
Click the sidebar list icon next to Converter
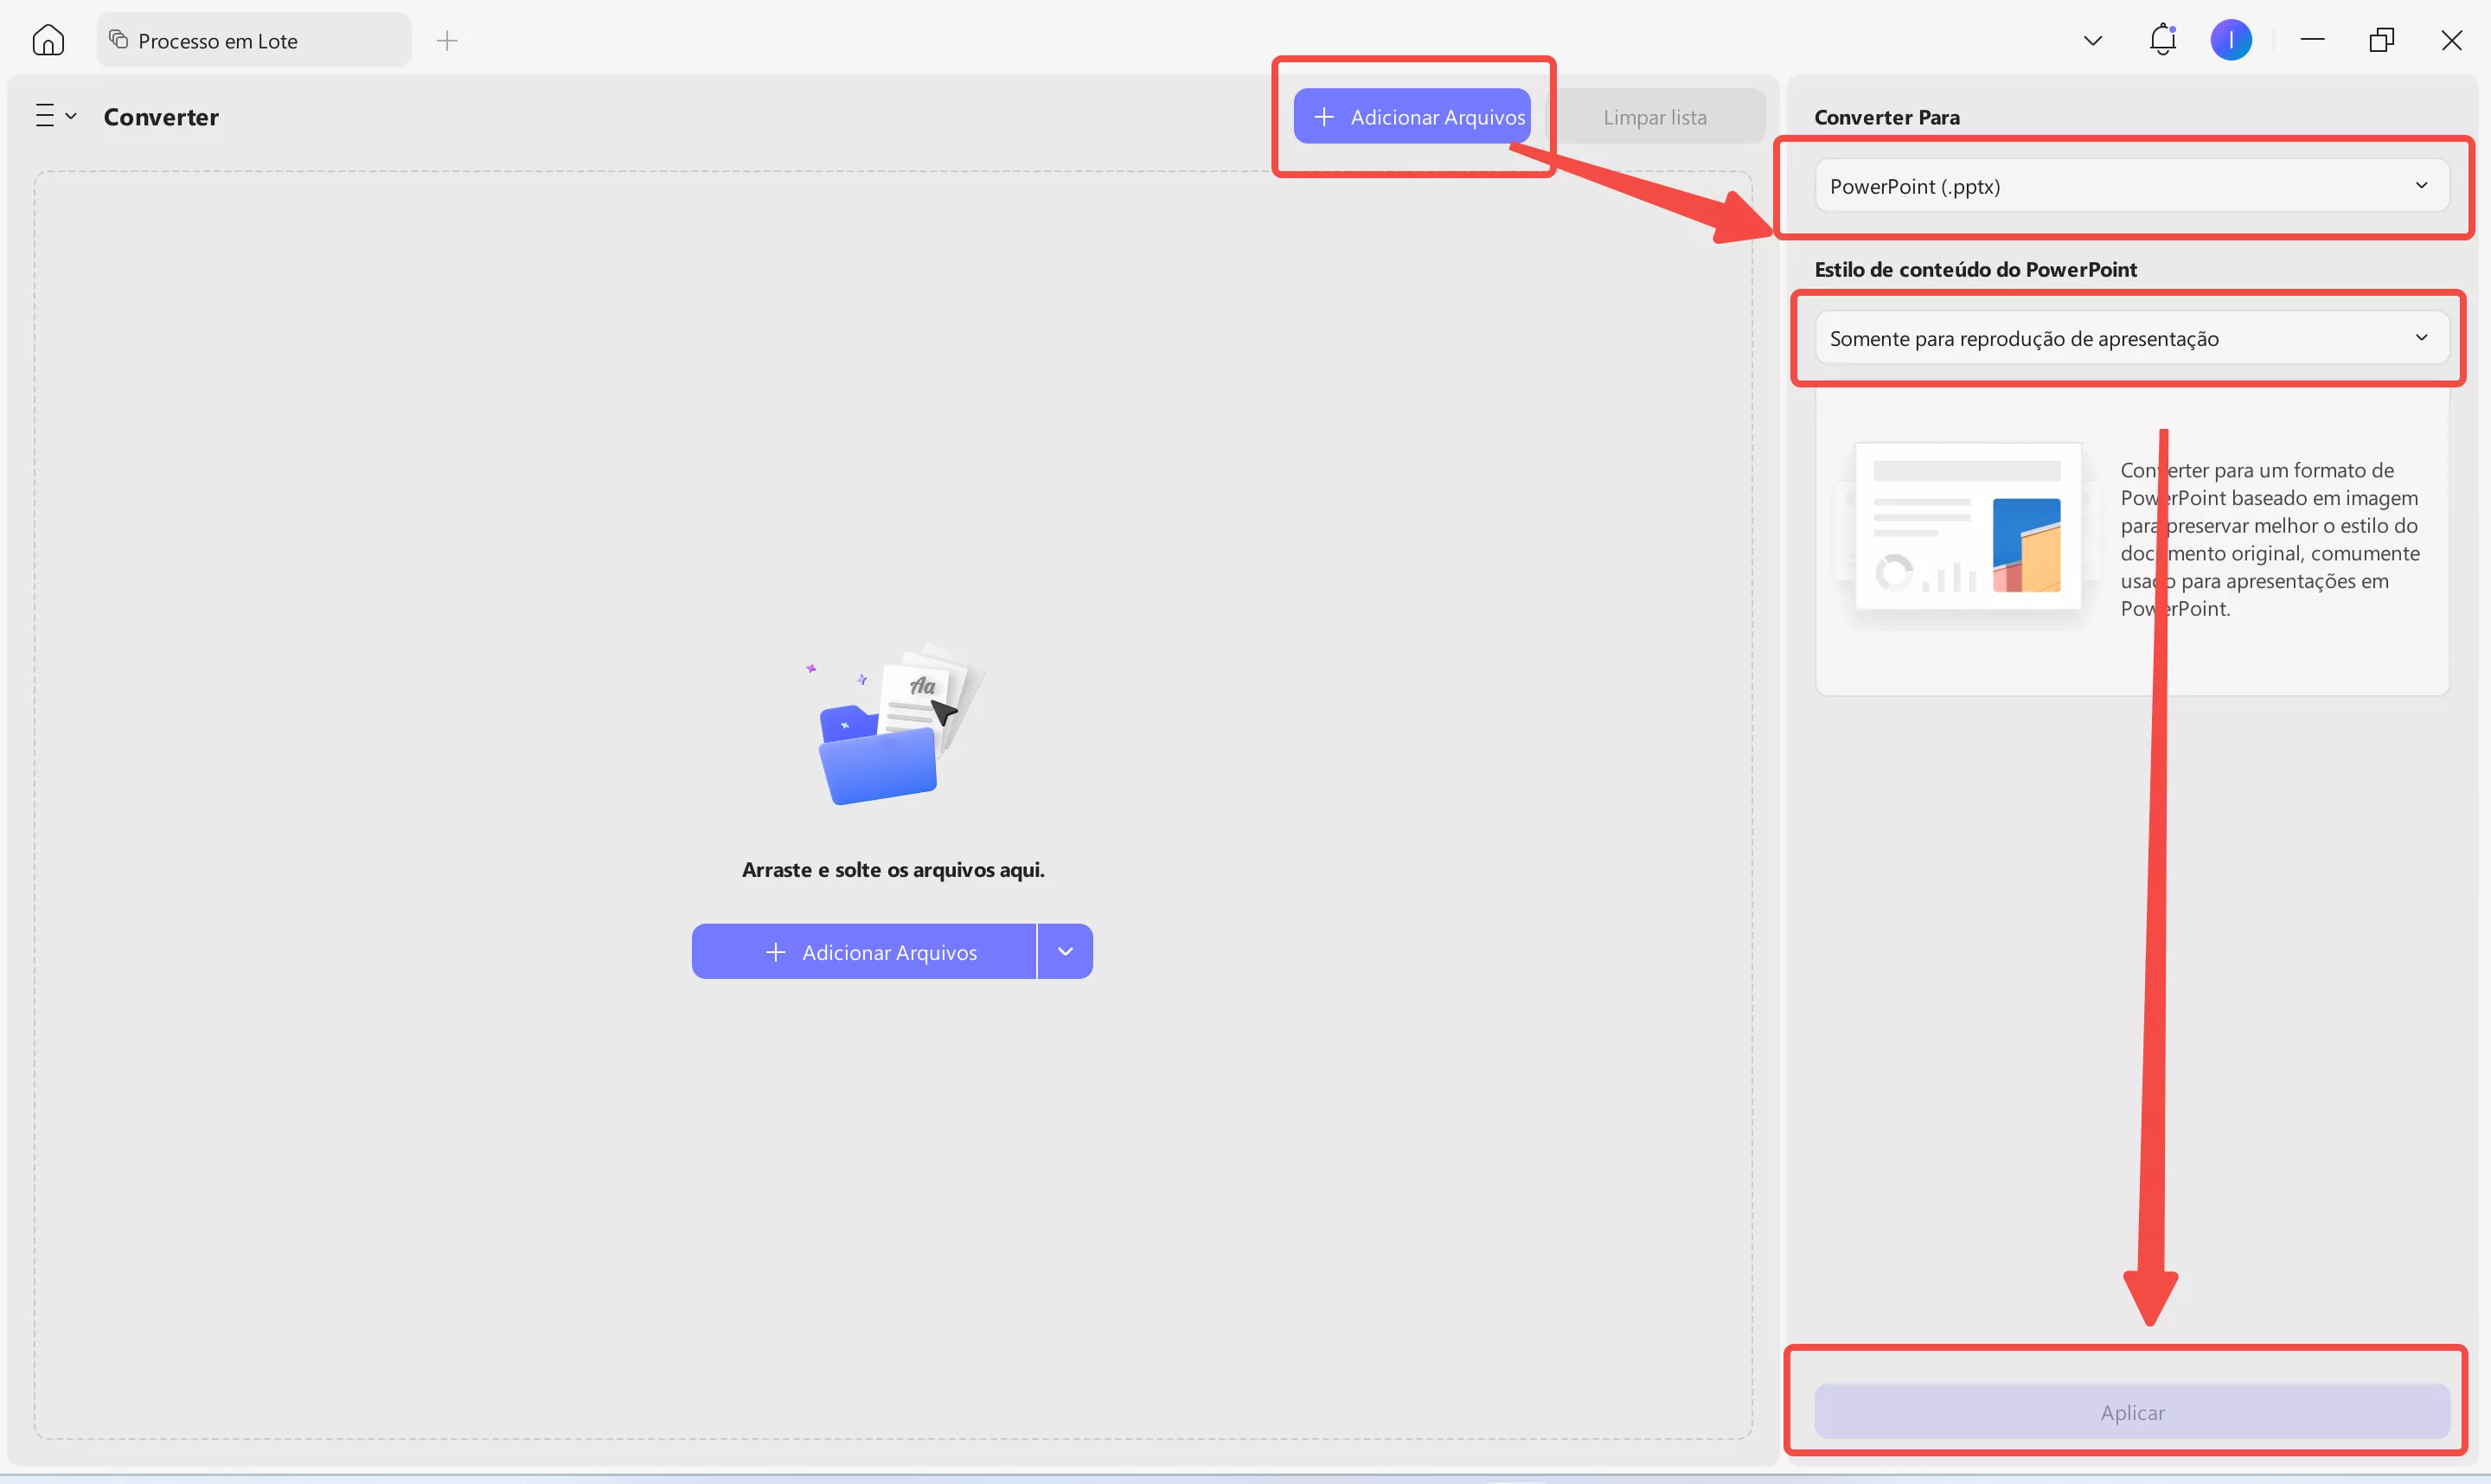click(x=45, y=114)
